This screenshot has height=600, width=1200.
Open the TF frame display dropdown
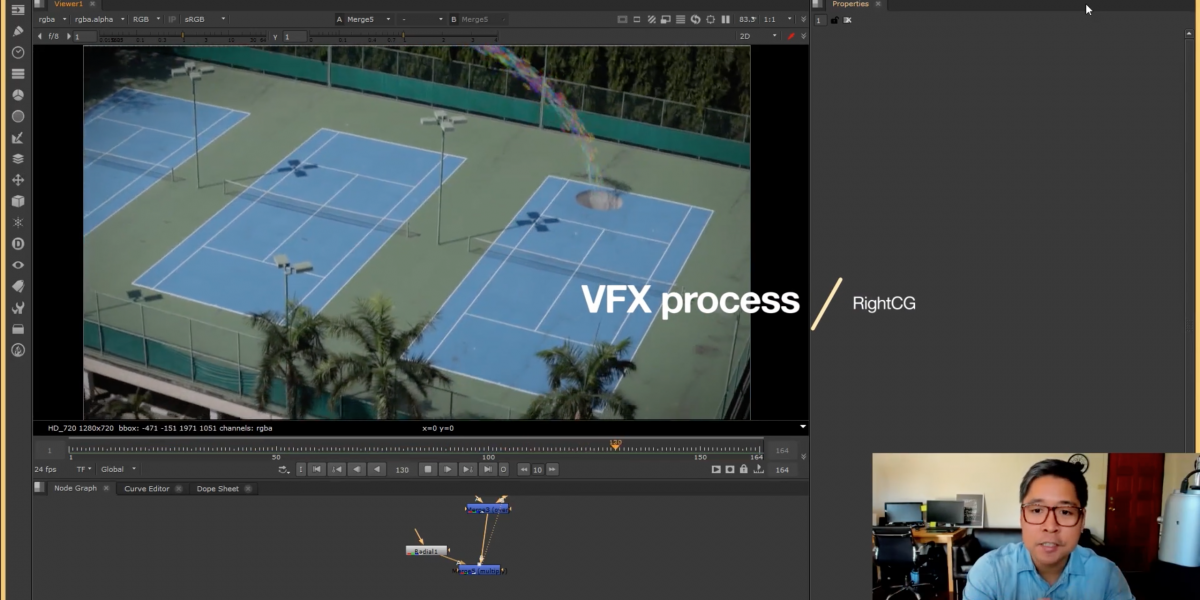[83, 469]
